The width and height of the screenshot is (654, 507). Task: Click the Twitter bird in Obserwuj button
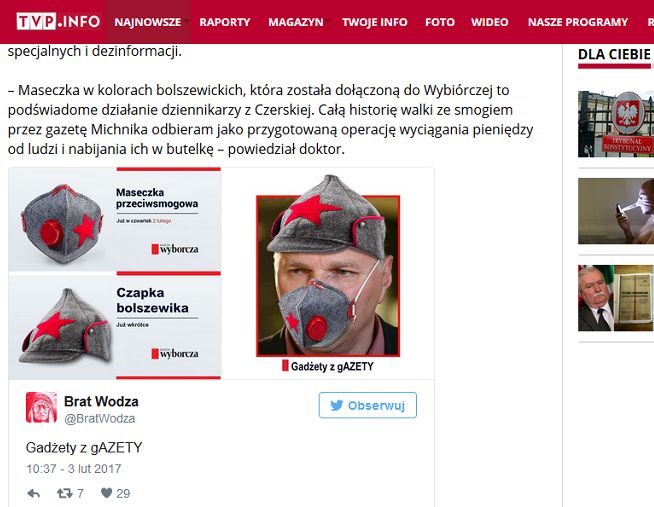(x=337, y=405)
